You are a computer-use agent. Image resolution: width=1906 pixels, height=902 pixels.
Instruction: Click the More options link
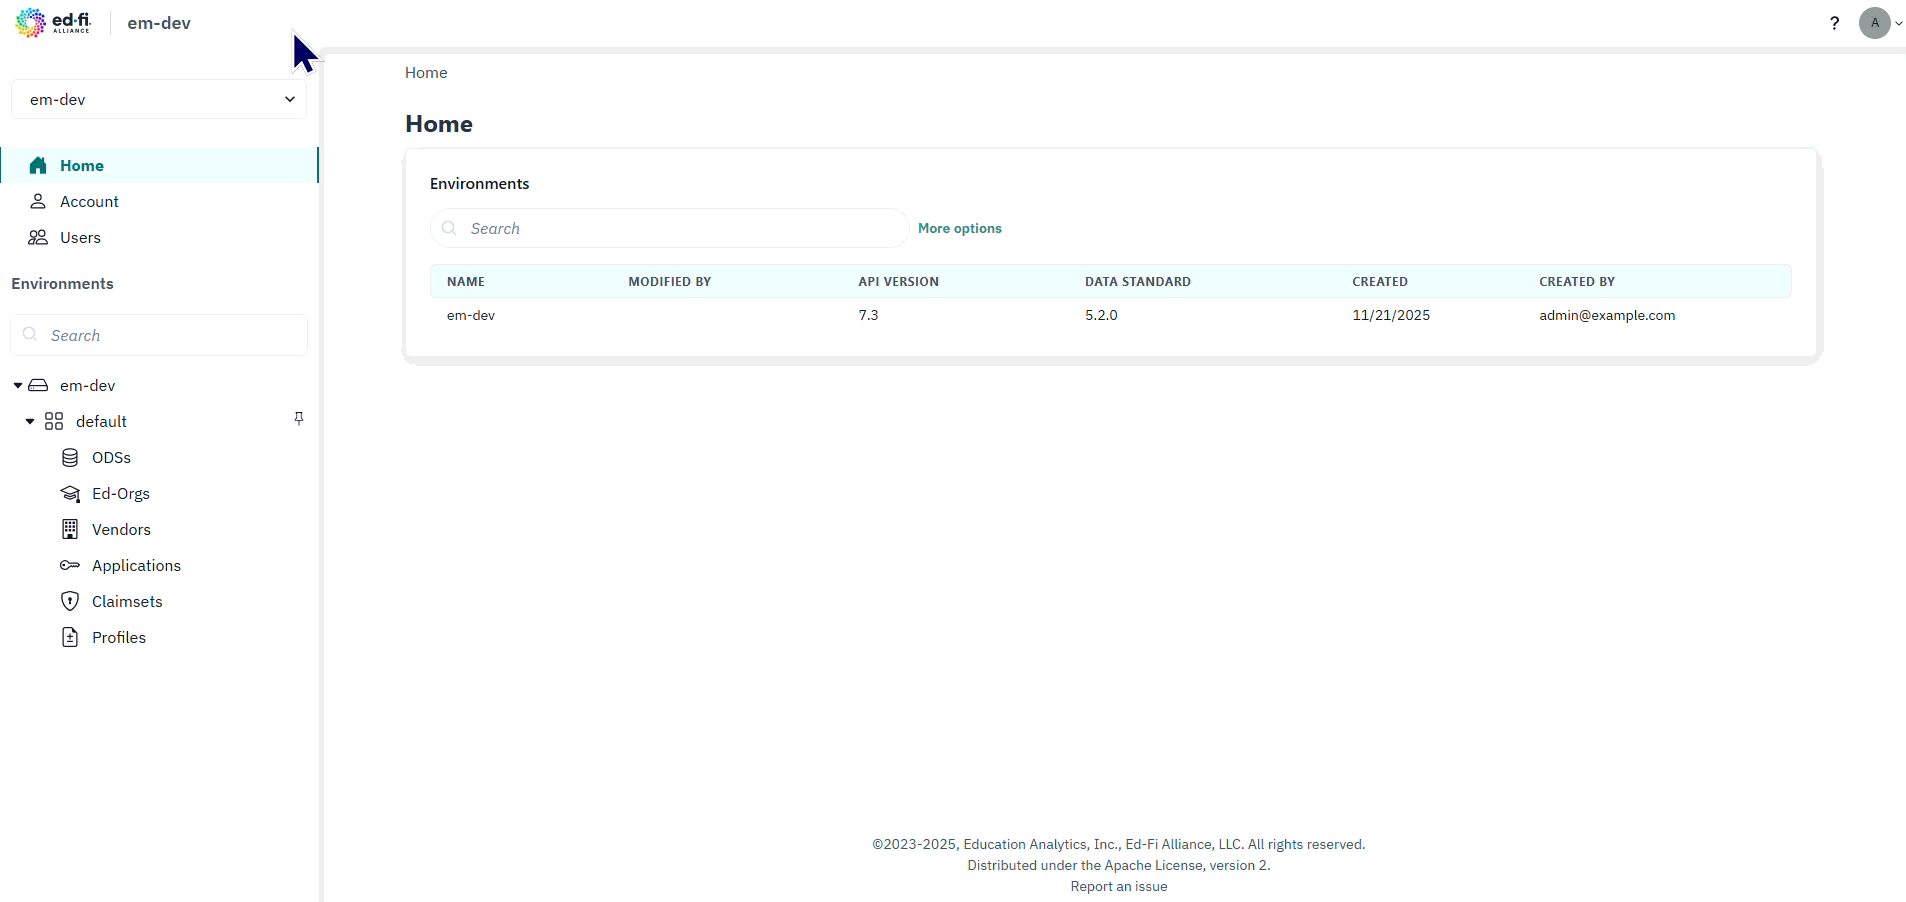click(x=959, y=228)
